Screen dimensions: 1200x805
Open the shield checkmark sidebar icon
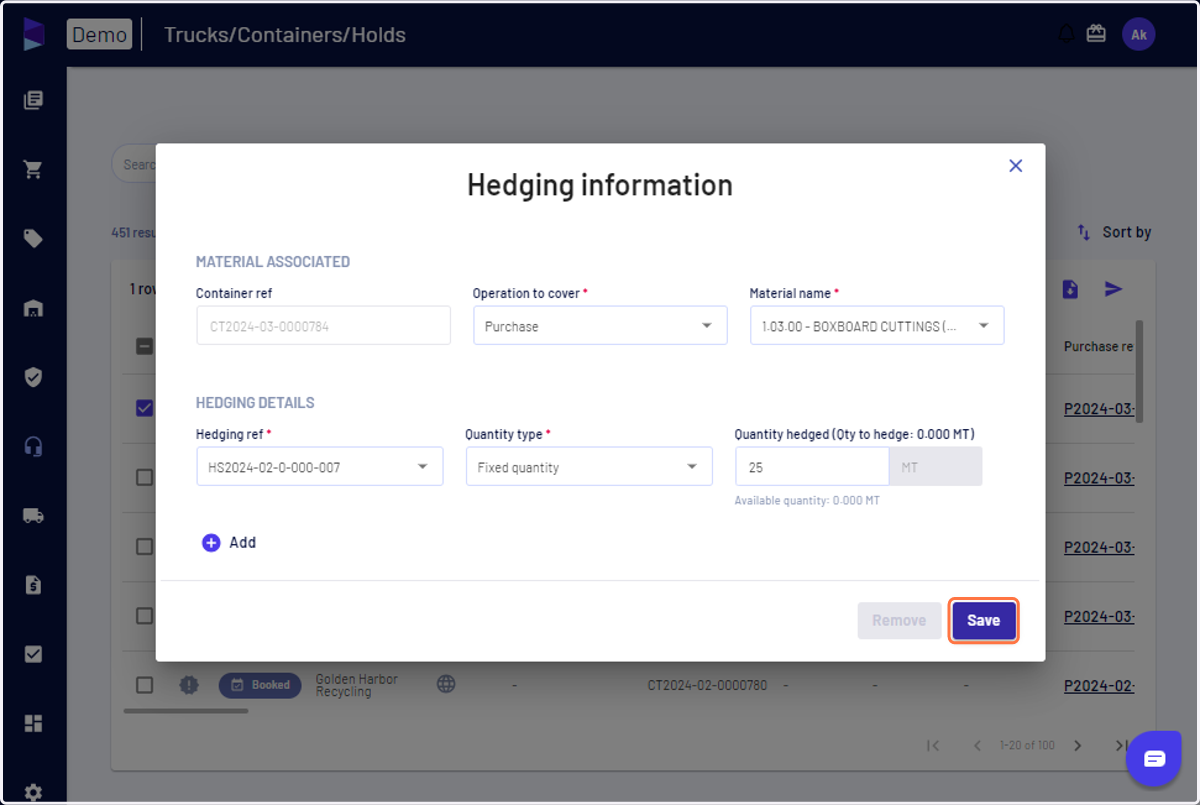pos(33,377)
